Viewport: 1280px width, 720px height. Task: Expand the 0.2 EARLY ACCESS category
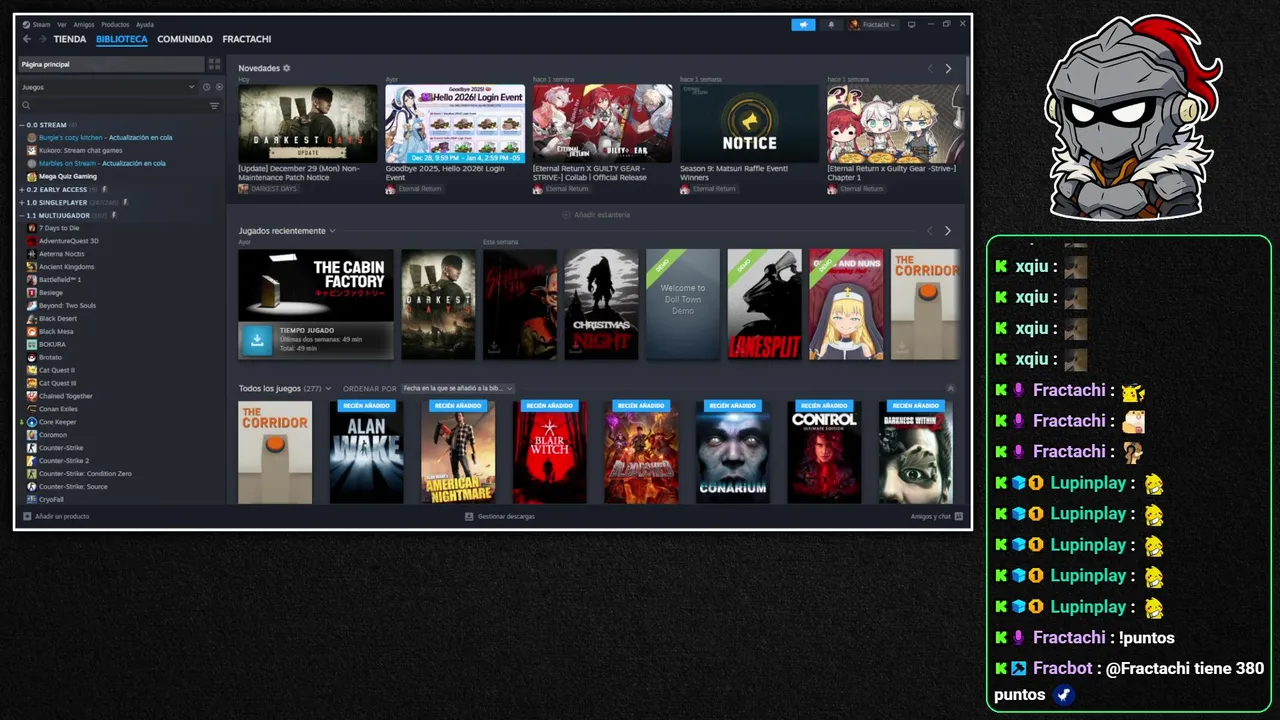coord(22,189)
